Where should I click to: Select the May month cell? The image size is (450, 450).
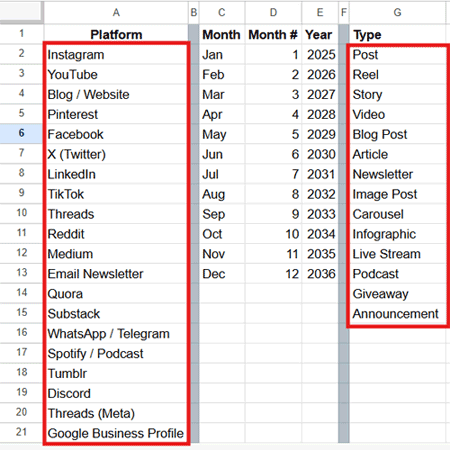tap(222, 134)
